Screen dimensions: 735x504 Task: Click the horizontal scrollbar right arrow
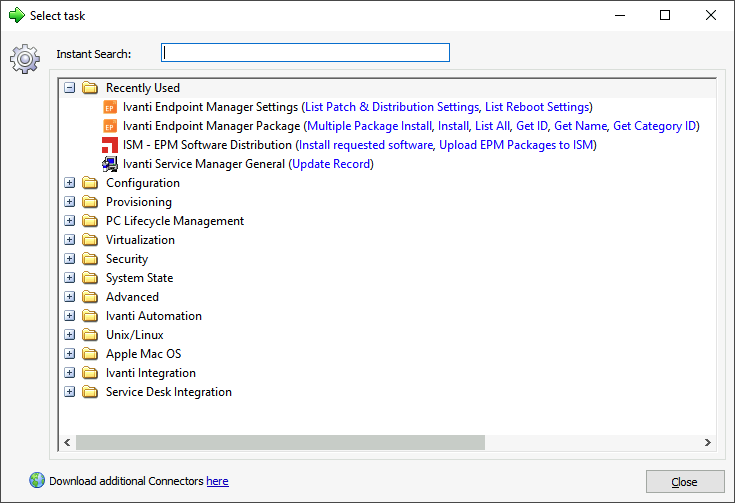708,443
